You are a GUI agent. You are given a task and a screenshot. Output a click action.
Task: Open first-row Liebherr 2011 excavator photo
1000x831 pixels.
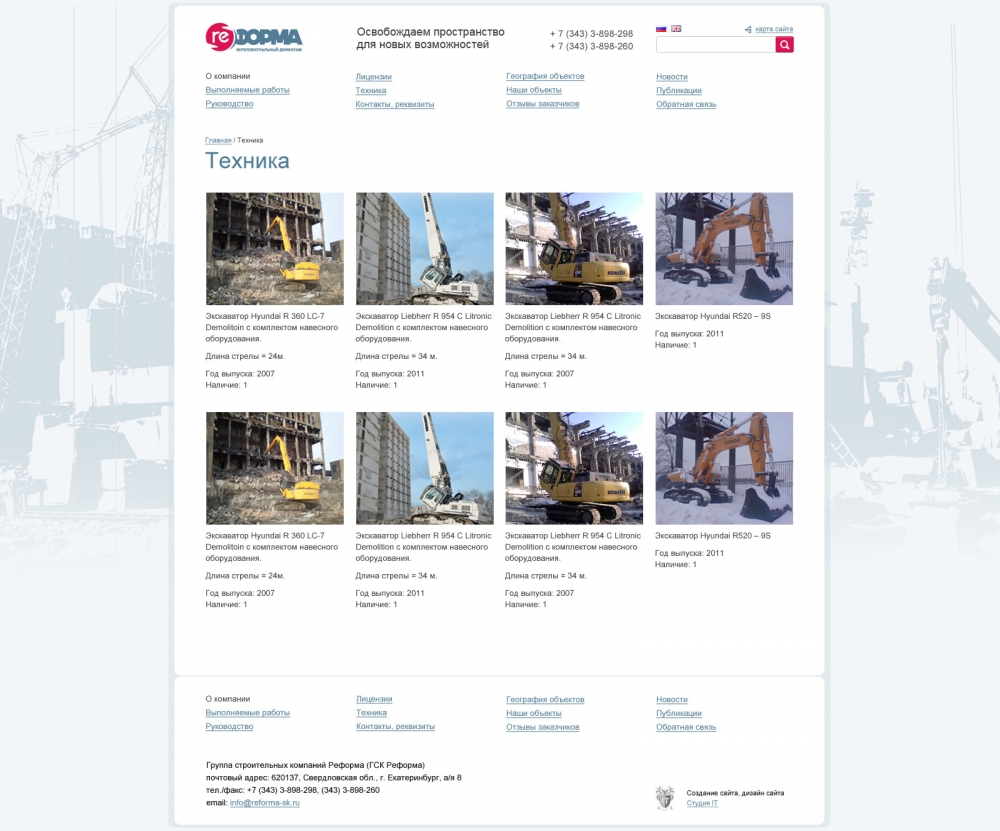tap(425, 249)
